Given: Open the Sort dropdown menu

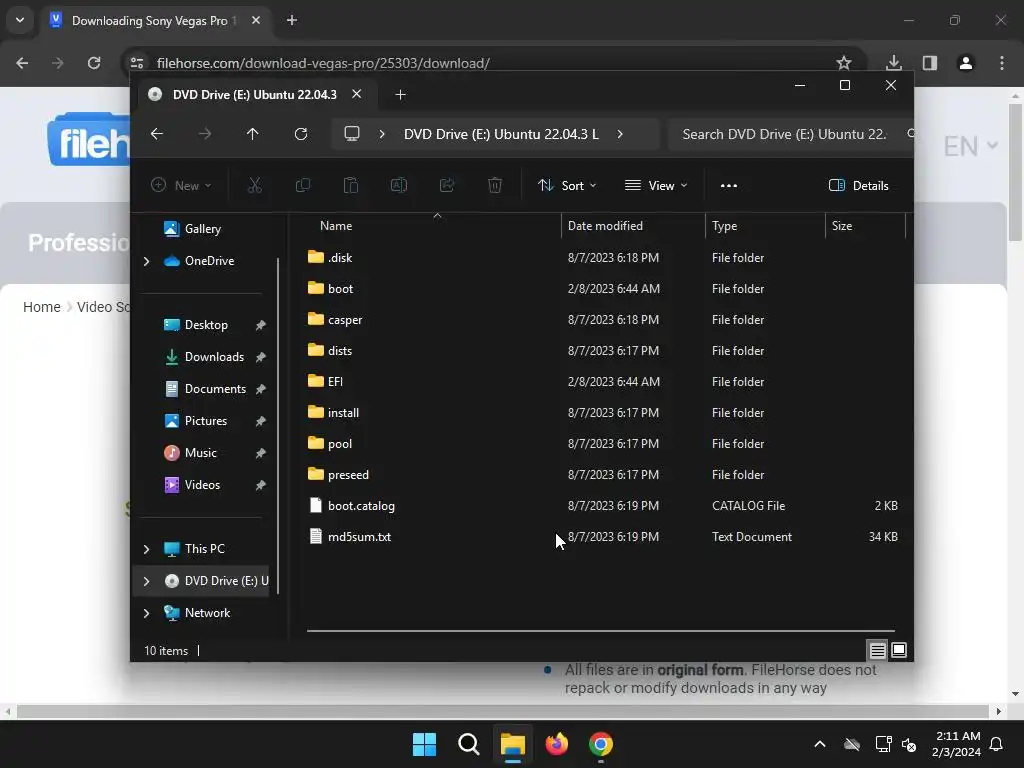Looking at the screenshot, I should [x=567, y=185].
